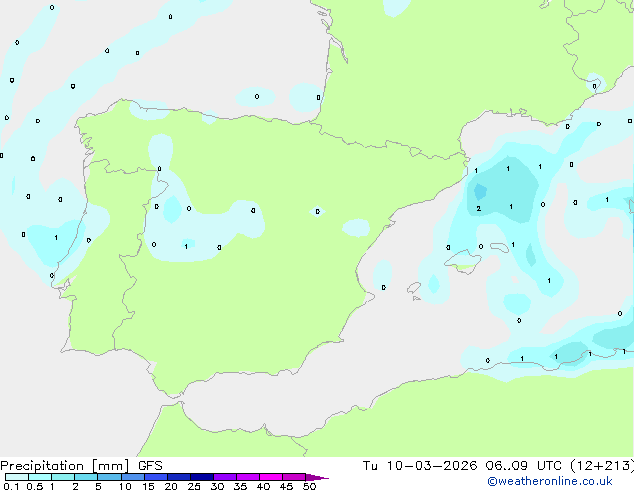This screenshot has height=490, width=634.
Task: Click the 0.1–0.5 mm legend color swatch
Action: click(17, 477)
